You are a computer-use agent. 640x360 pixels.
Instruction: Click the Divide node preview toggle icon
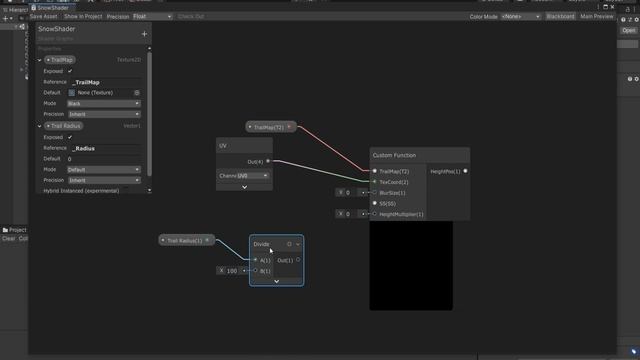pos(289,244)
